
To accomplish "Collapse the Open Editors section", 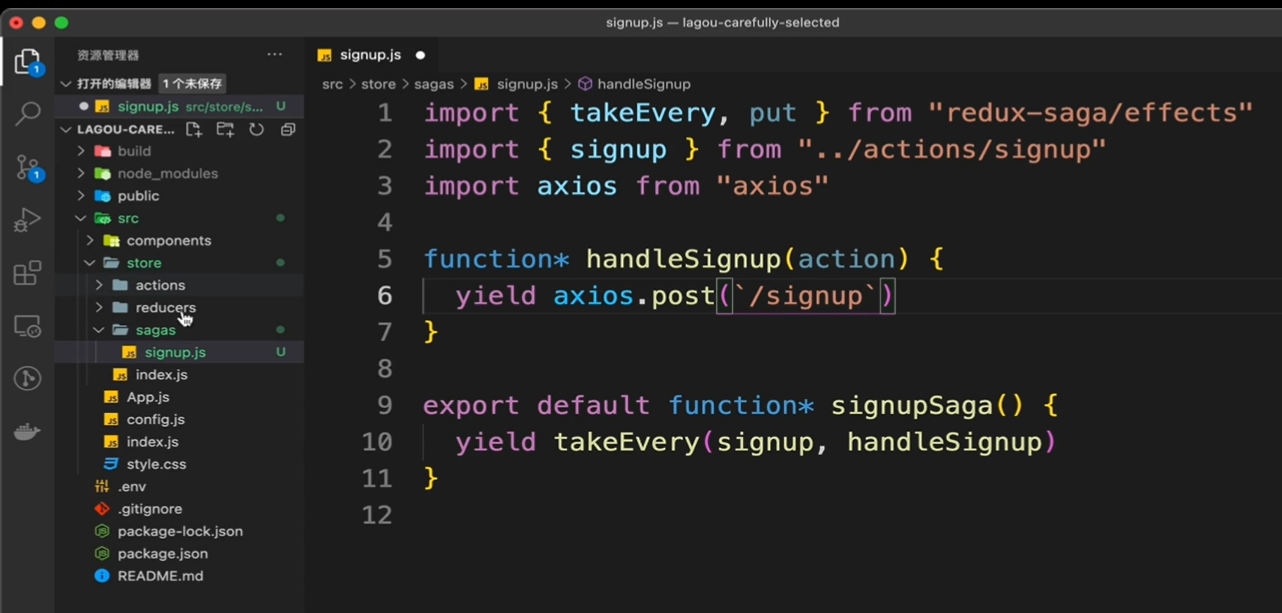I will (x=66, y=84).
